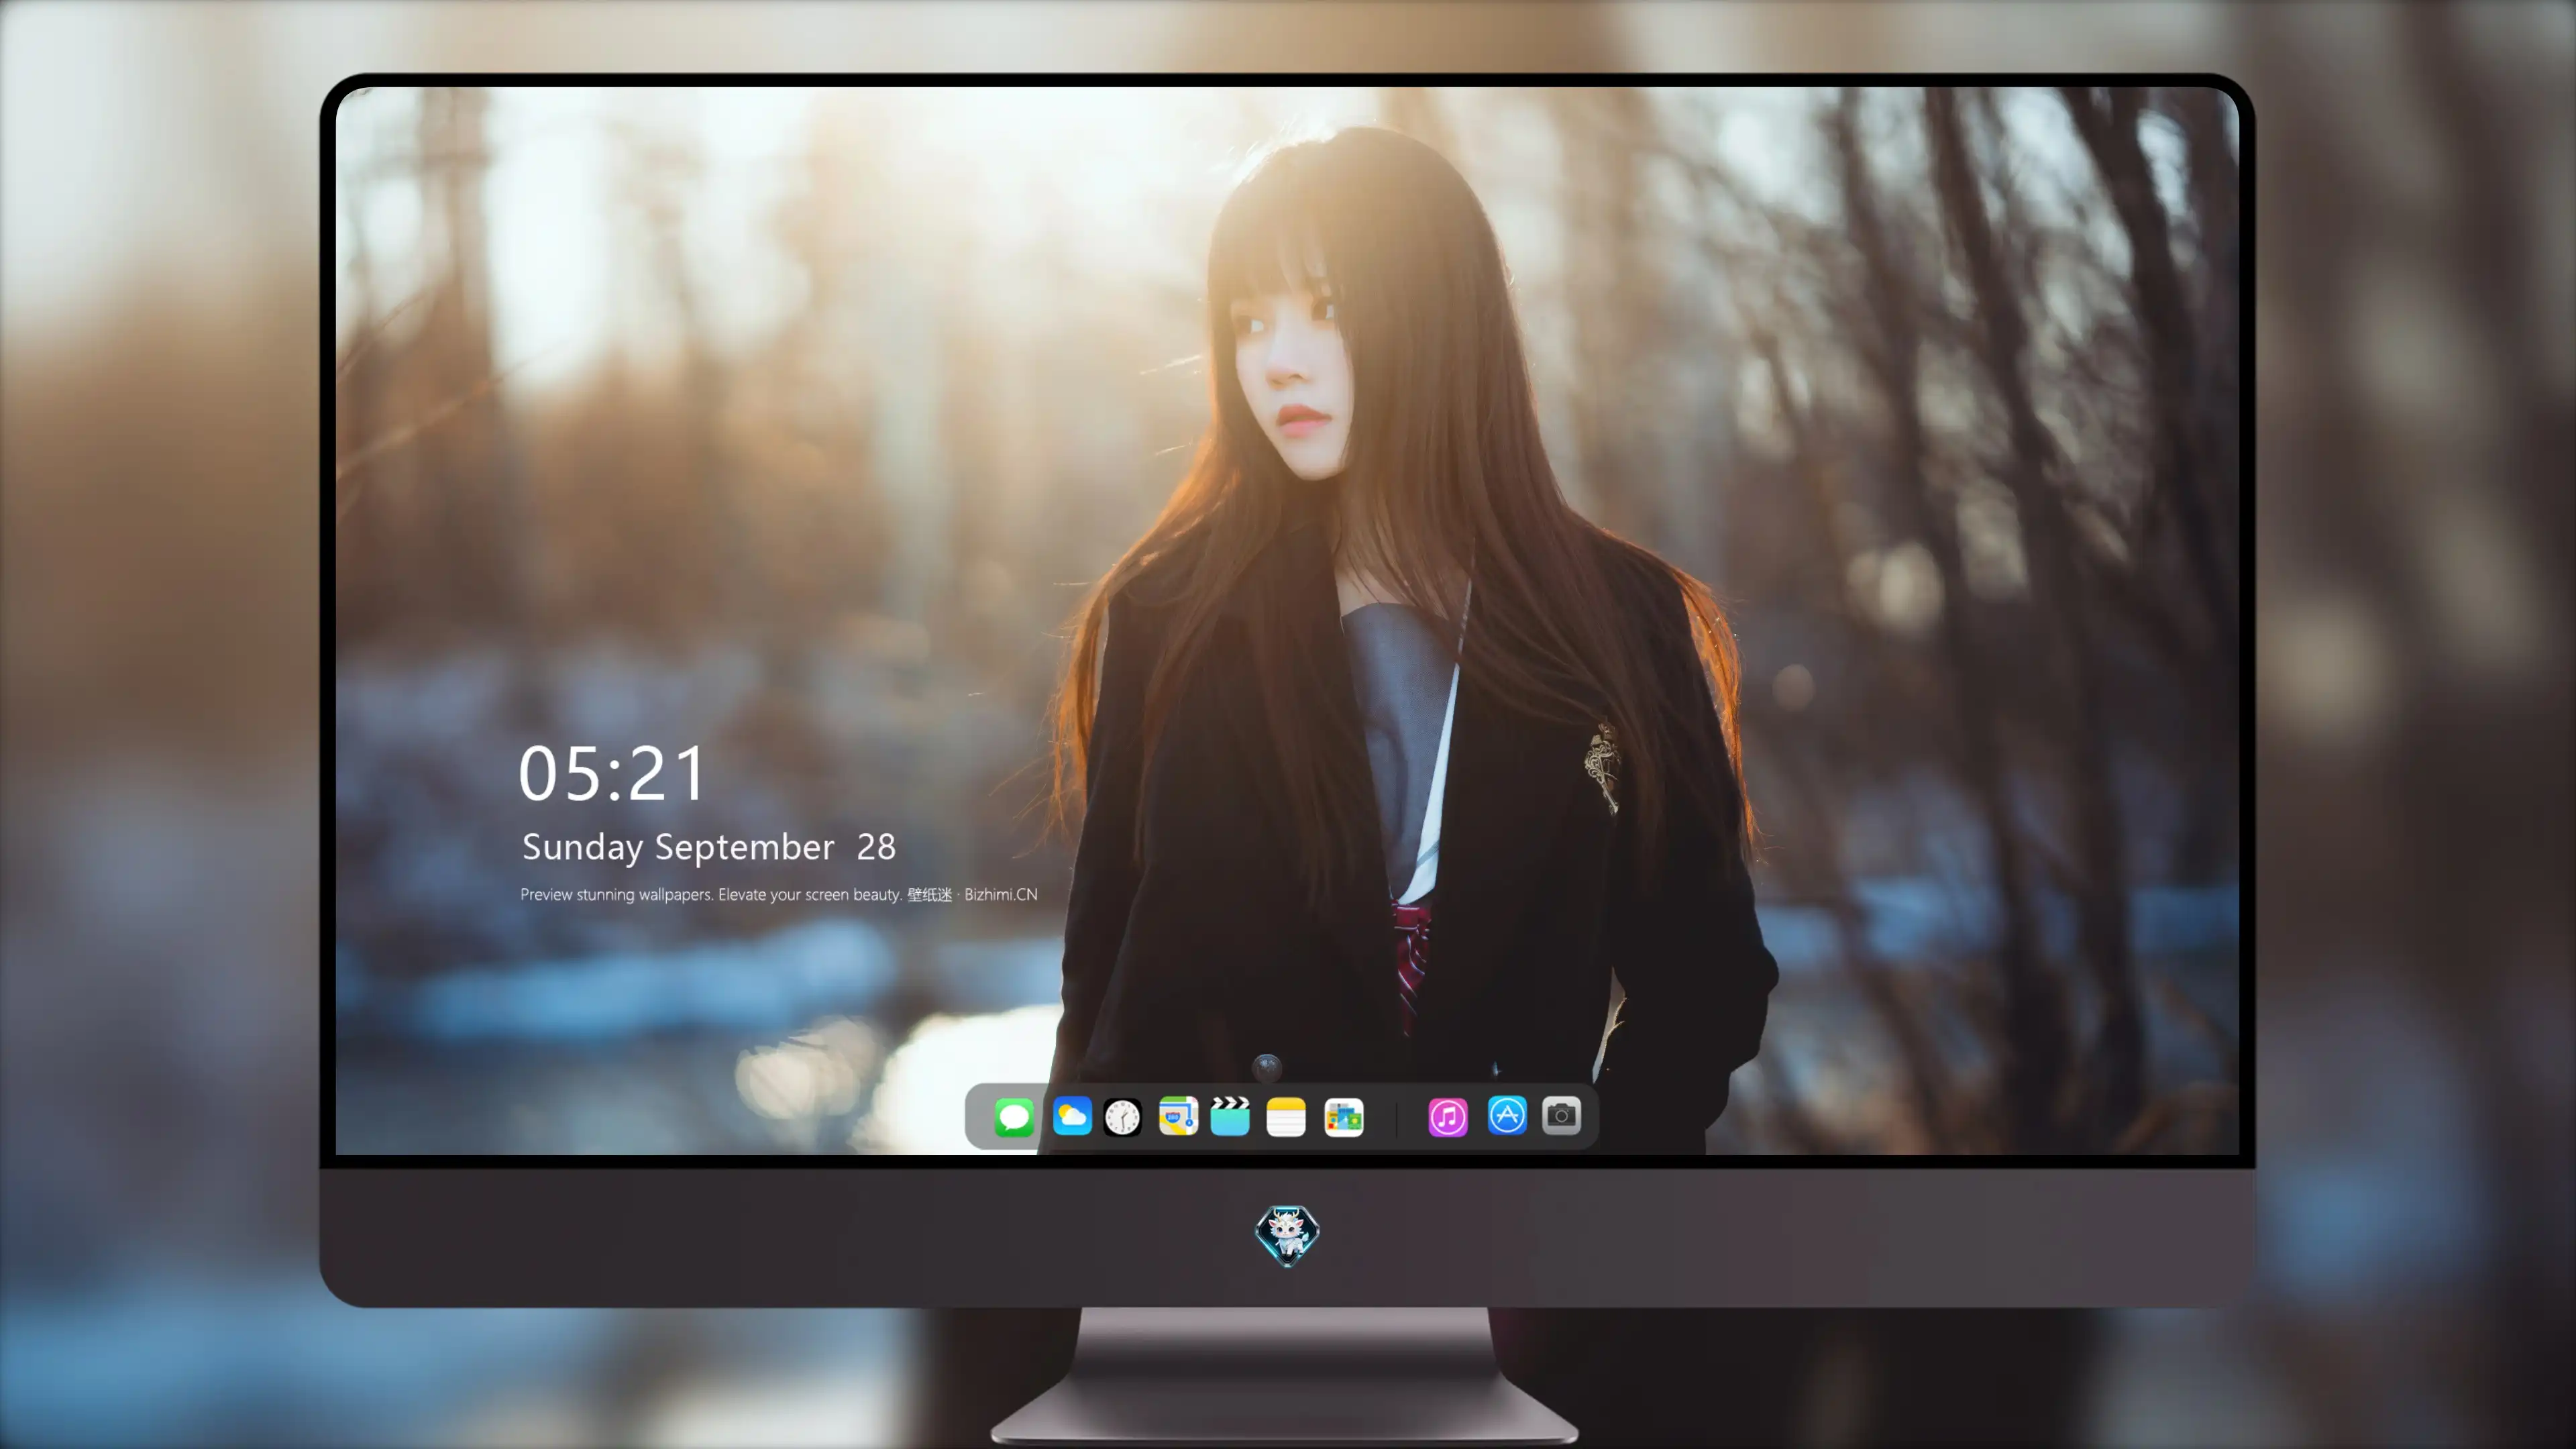
Task: Open the photo collage gallery dock icon
Action: pyautogui.click(x=1344, y=1117)
